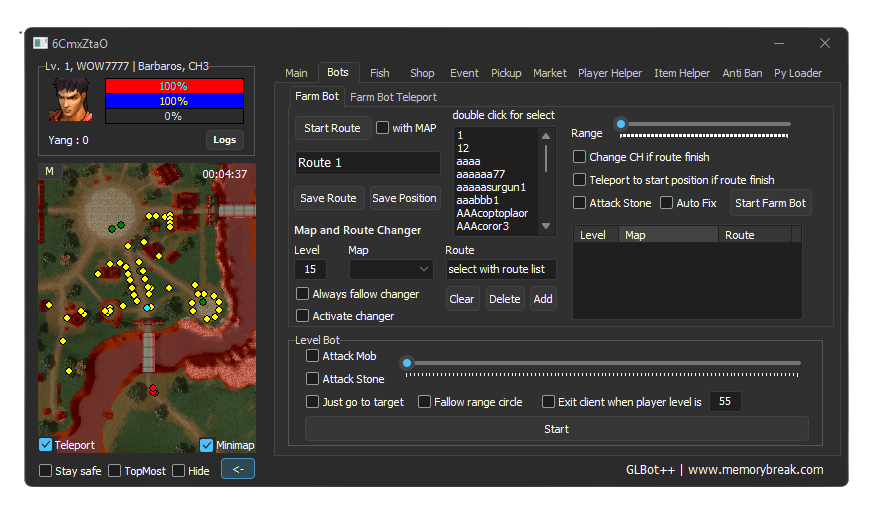The height and width of the screenshot is (508, 879).
Task: Open the Main tab
Action: [x=296, y=73]
